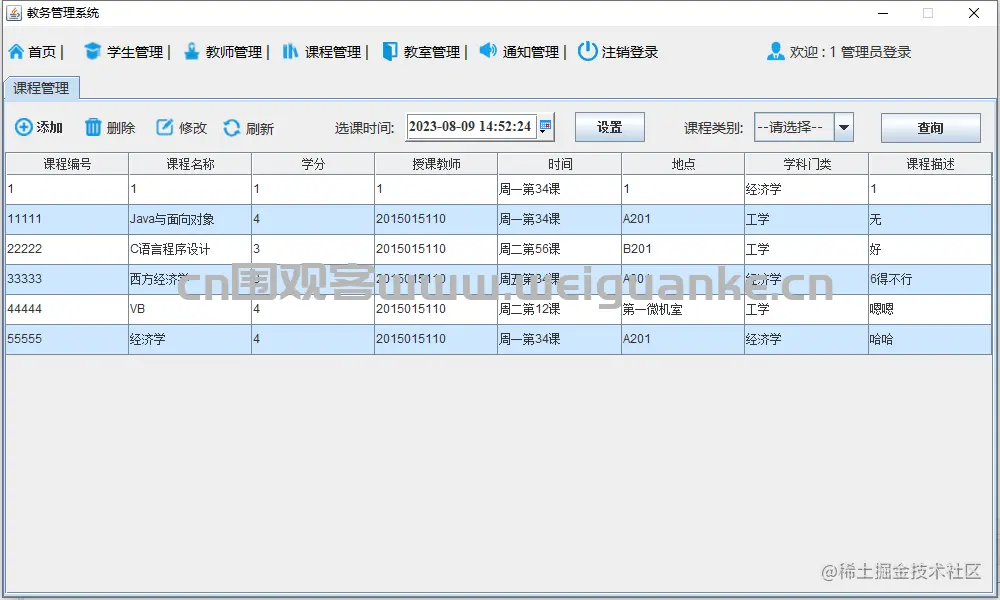1000x600 pixels.
Task: Expand the 课程类别 dropdown arrow
Action: pyautogui.click(x=844, y=127)
